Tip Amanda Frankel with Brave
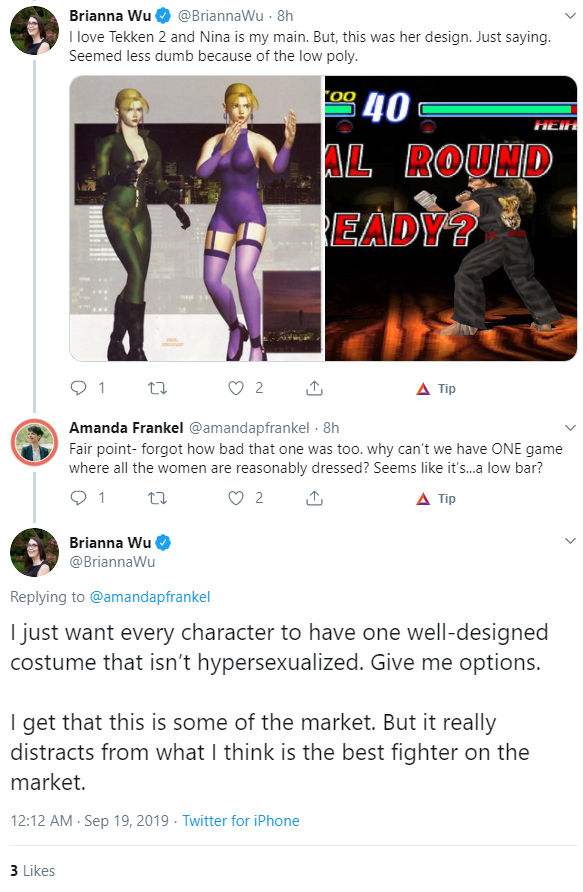Image resolution: width=583 pixels, height=892 pixels. click(436, 499)
